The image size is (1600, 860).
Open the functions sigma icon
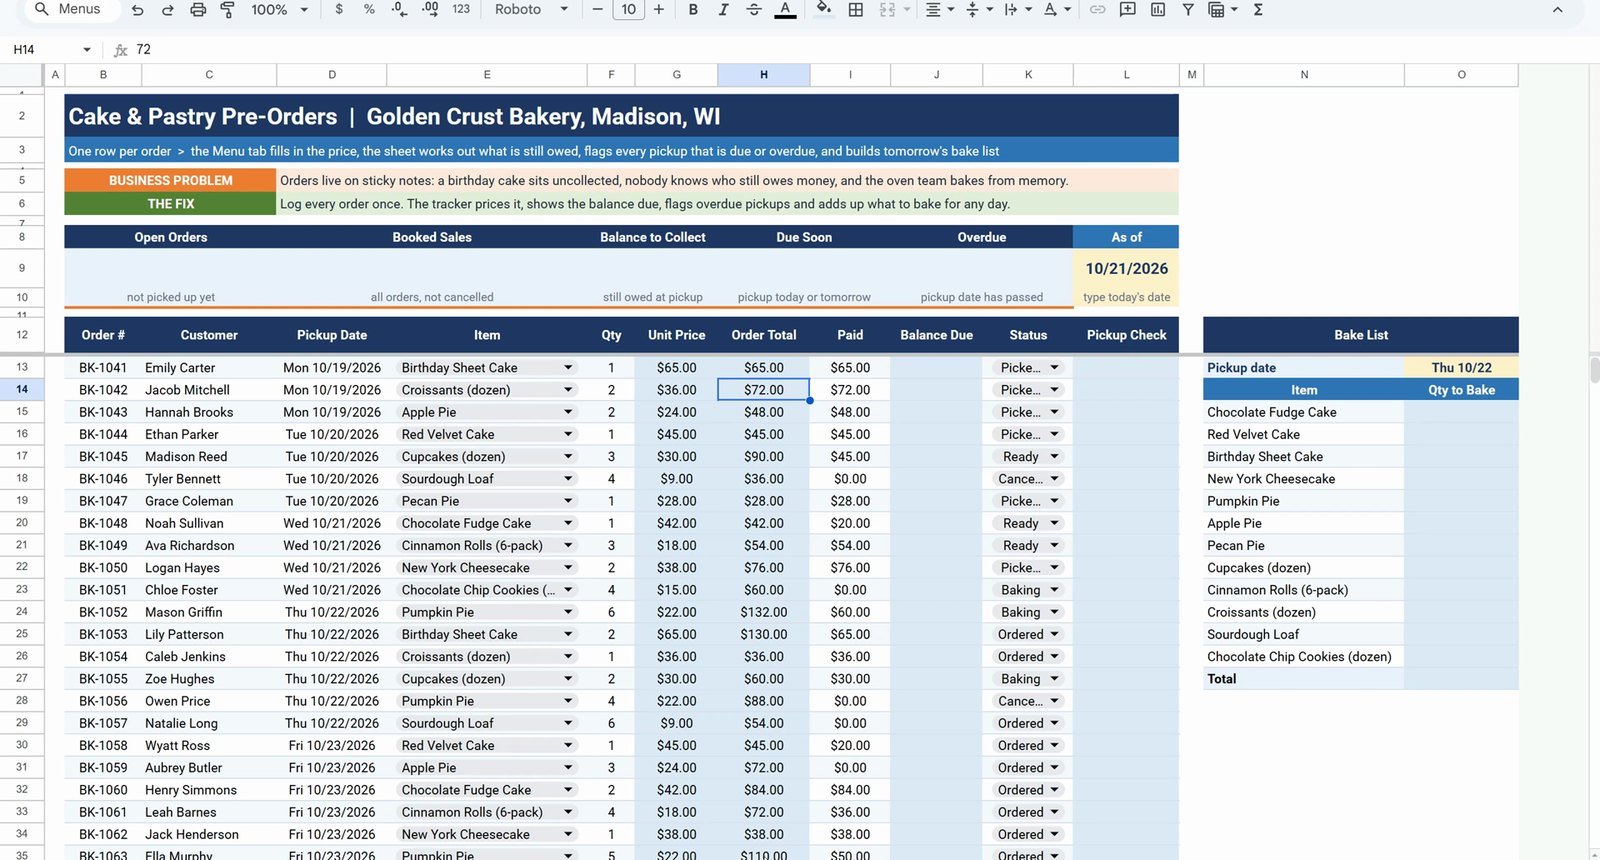click(x=1258, y=10)
